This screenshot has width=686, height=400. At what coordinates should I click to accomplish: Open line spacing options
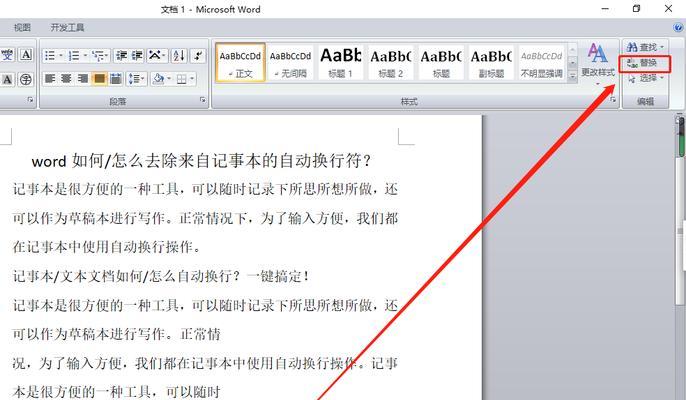point(133,79)
